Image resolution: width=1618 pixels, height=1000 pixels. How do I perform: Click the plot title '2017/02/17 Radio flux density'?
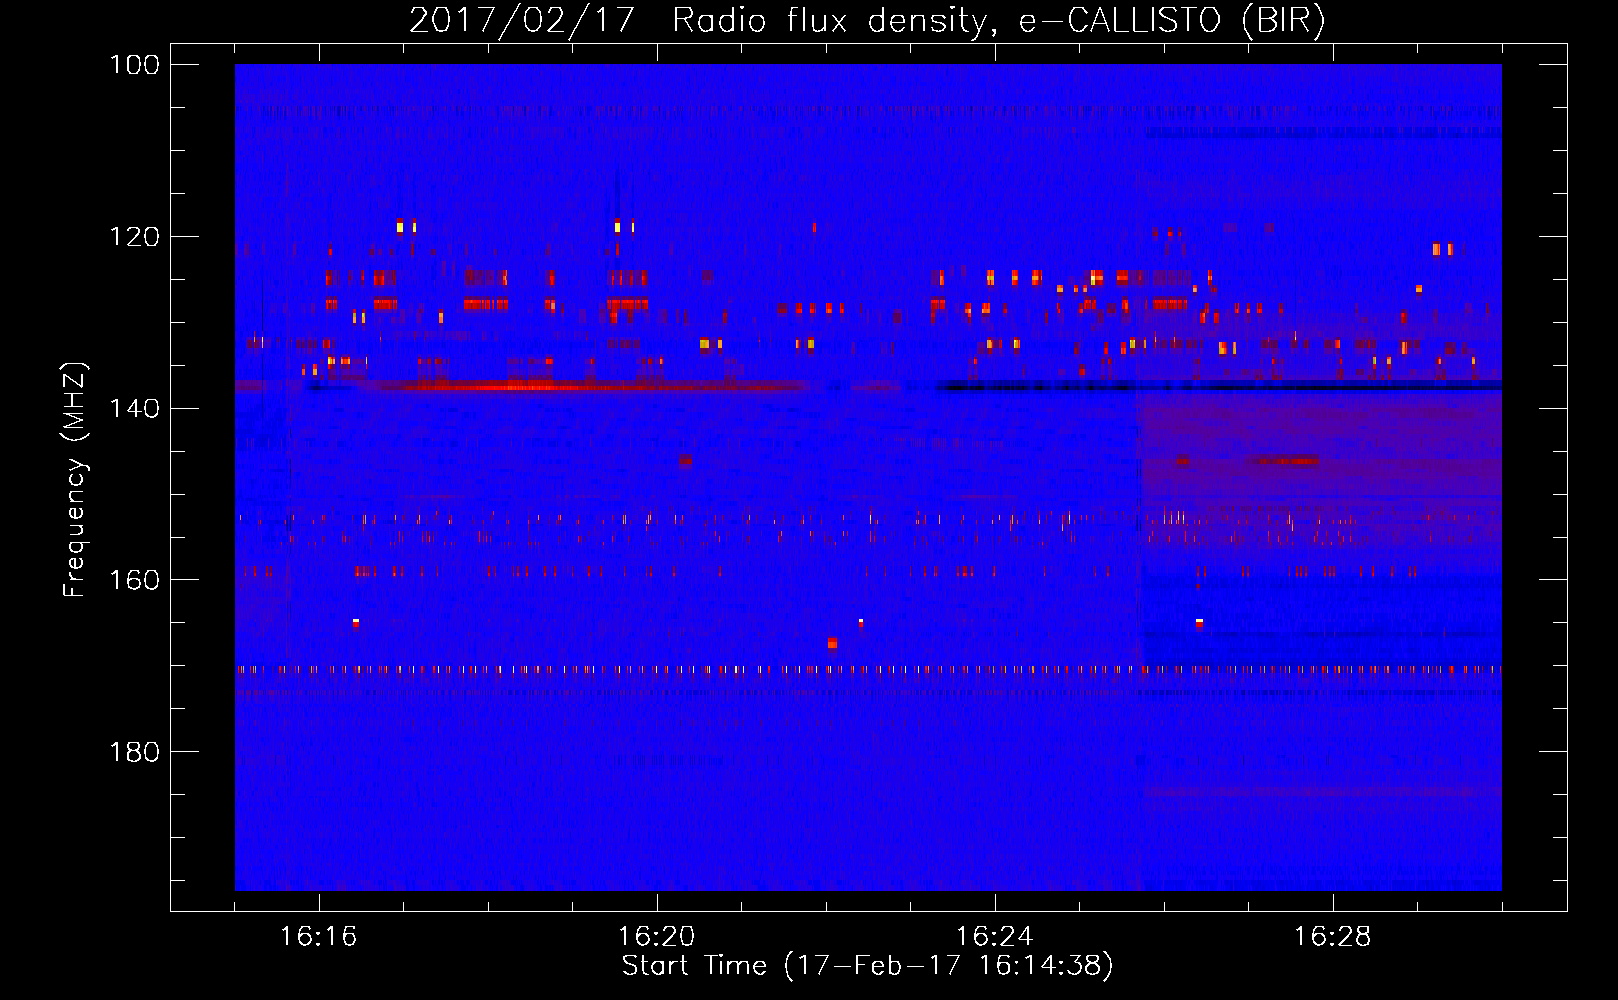(867, 20)
